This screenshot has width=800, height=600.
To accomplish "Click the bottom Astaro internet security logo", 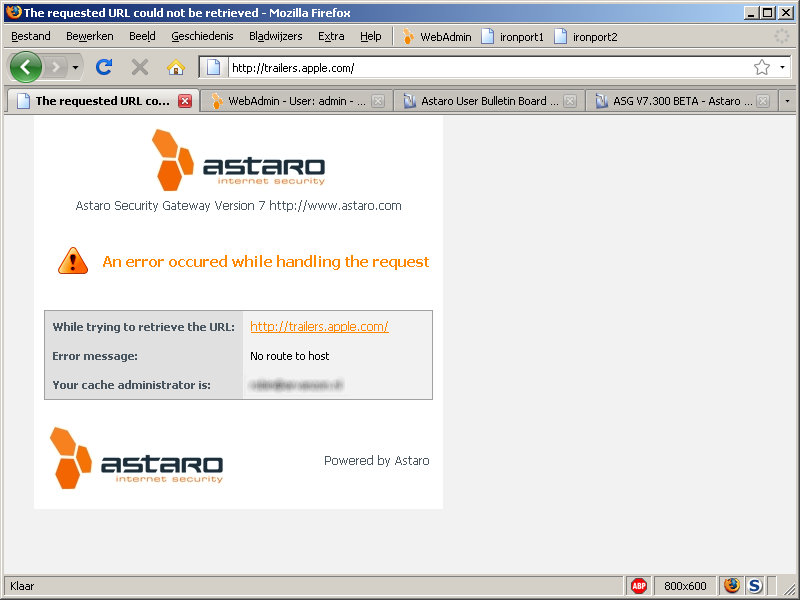I will [x=136, y=458].
